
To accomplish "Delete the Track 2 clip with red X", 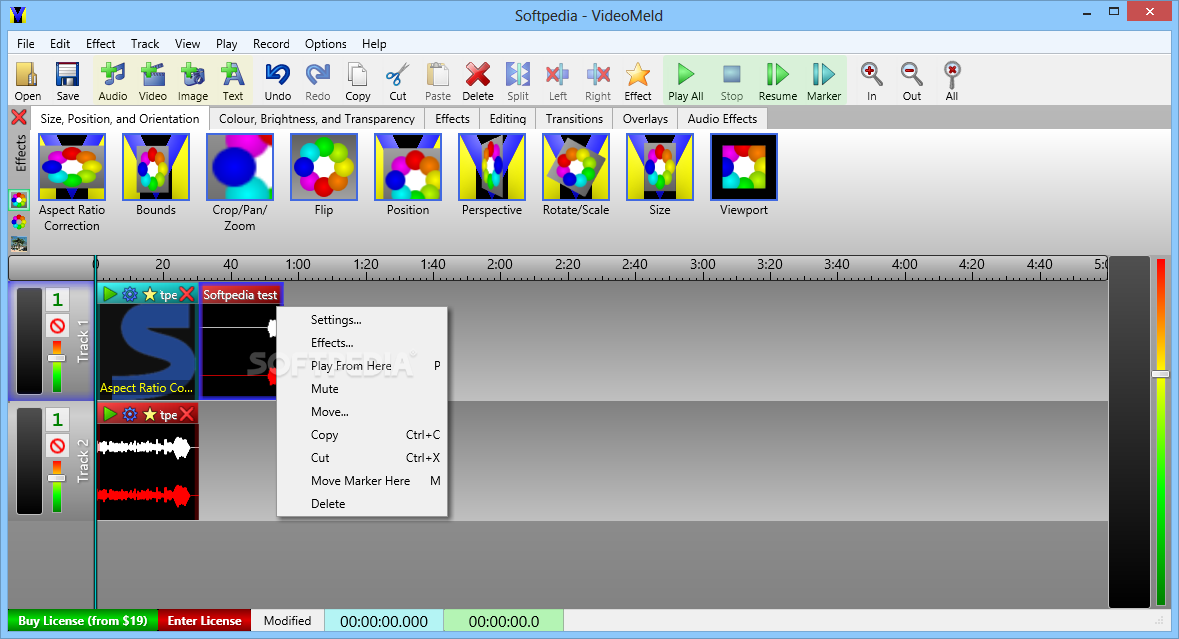I will (187, 414).
